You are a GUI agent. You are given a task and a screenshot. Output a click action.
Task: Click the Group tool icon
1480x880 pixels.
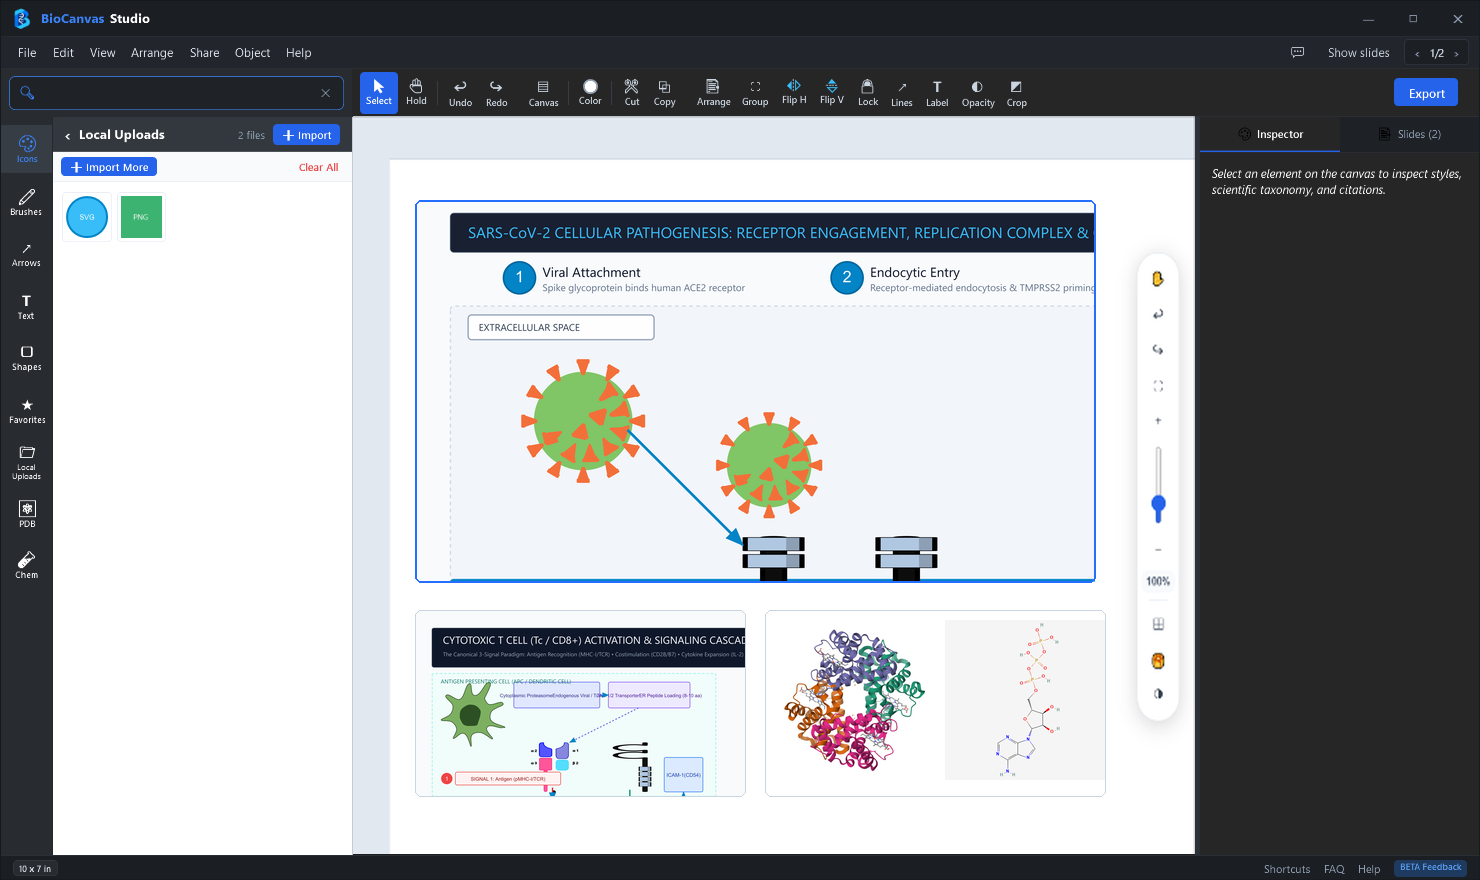[755, 92]
